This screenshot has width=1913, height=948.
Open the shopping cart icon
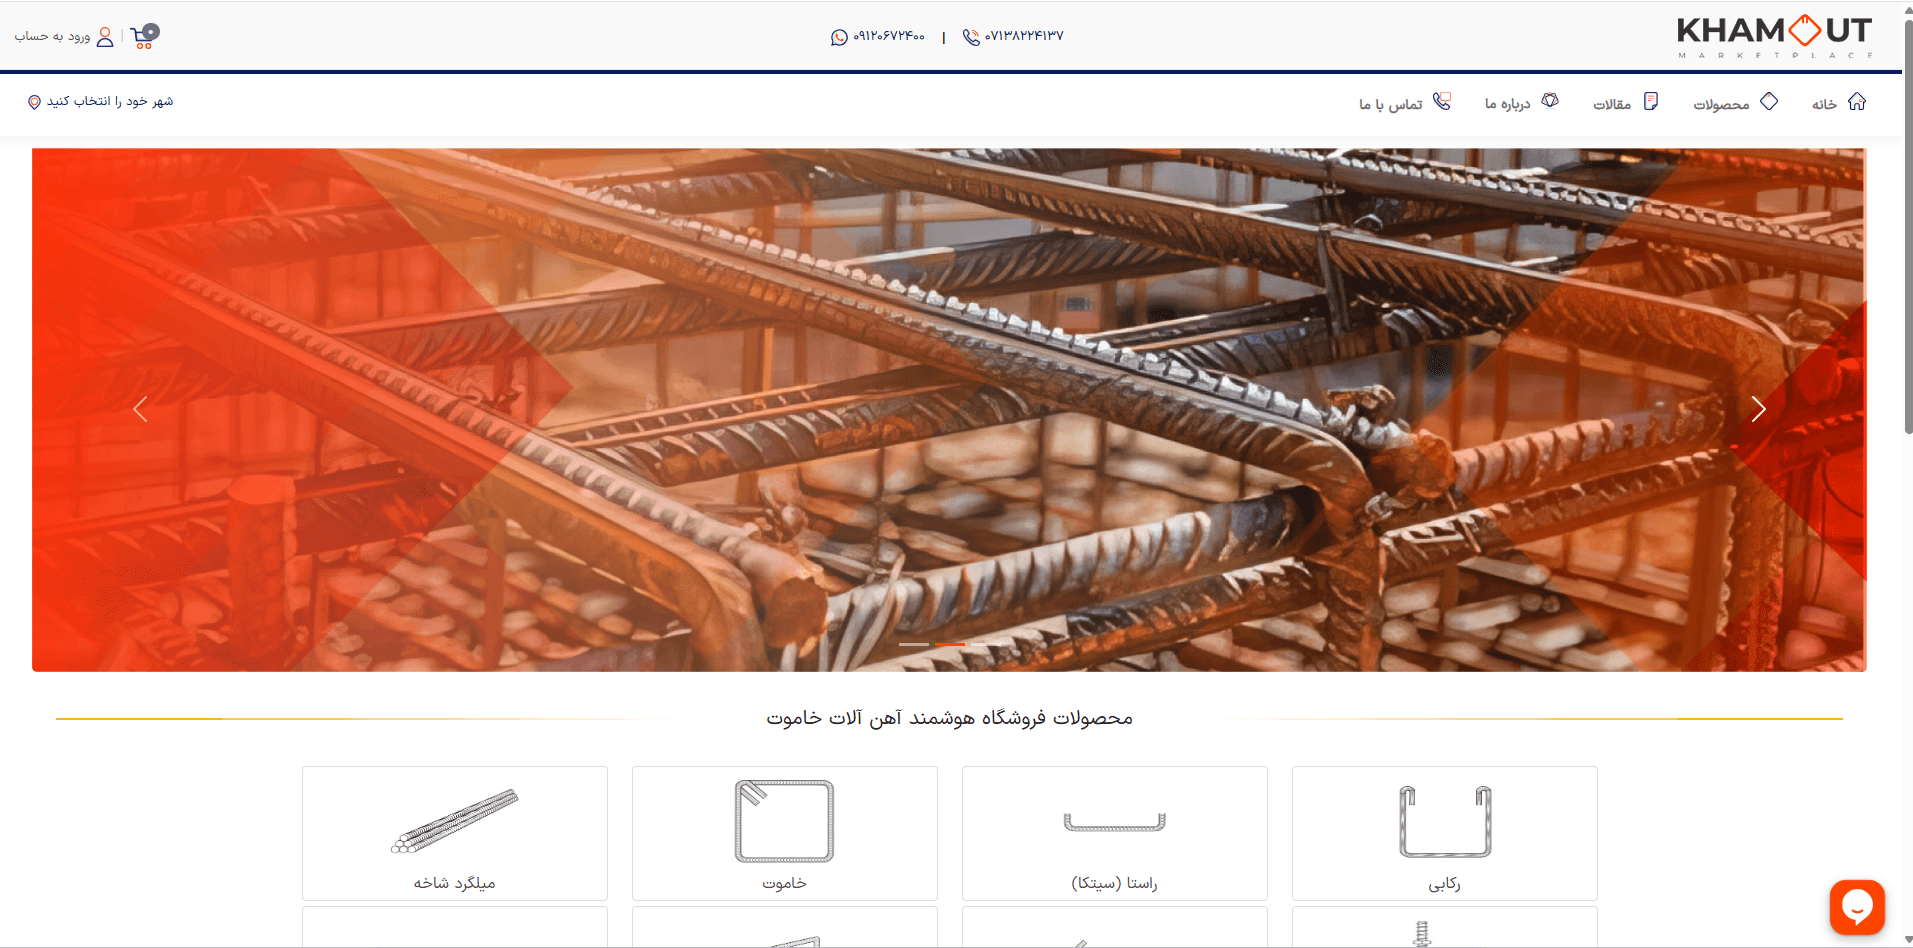144,36
